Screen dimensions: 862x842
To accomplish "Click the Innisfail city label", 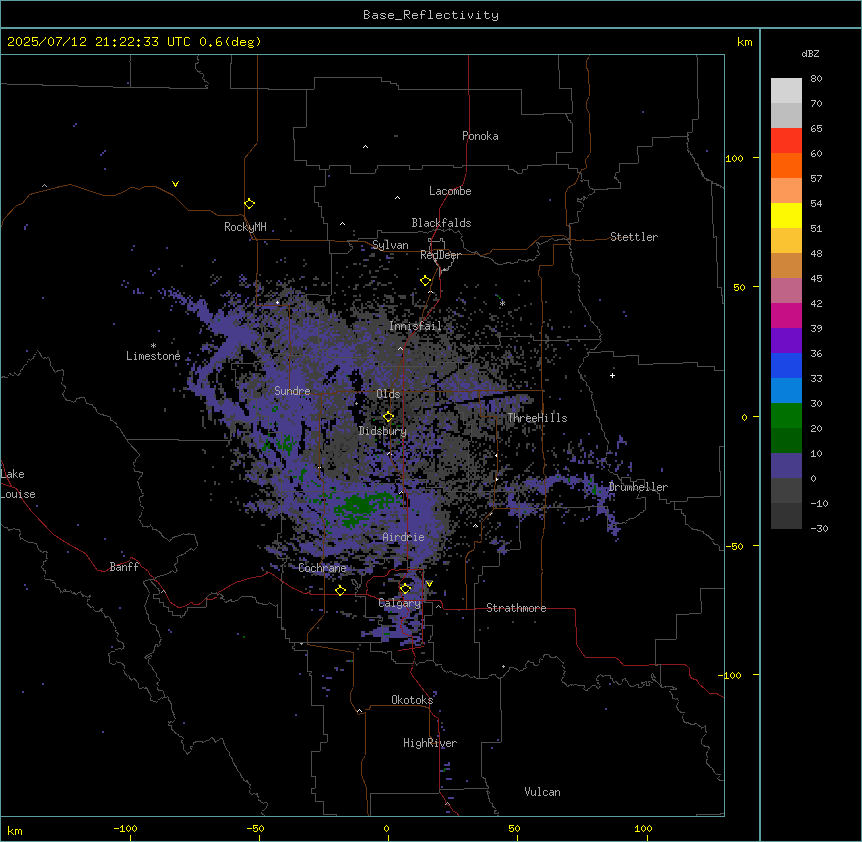I will [x=415, y=326].
